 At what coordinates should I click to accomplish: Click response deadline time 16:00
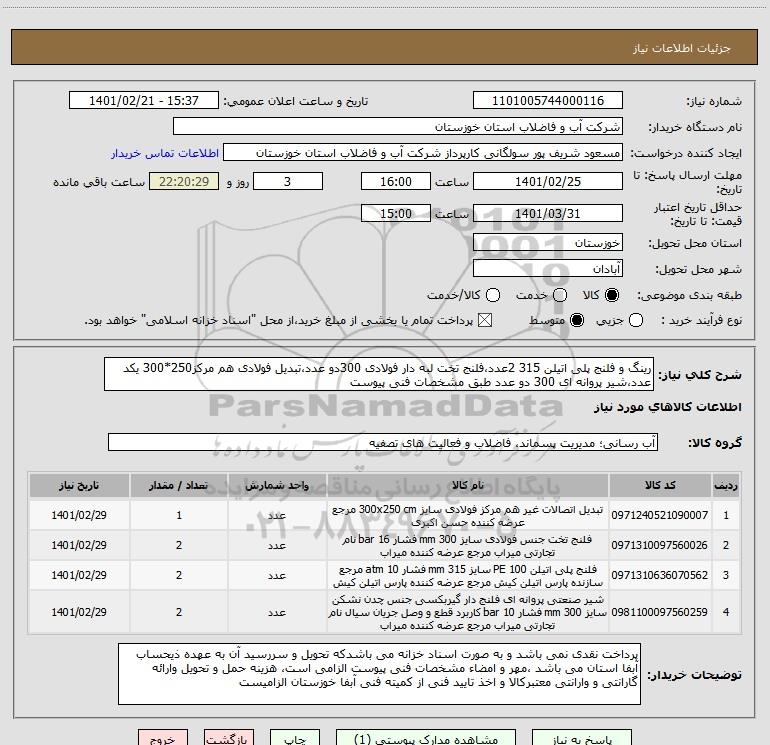click(396, 181)
